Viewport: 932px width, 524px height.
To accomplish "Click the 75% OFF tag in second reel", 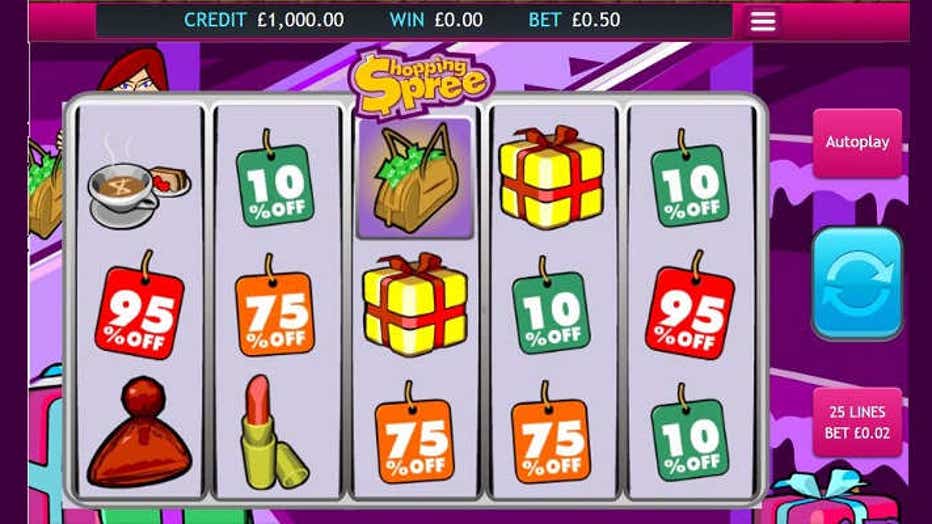I will point(275,306).
